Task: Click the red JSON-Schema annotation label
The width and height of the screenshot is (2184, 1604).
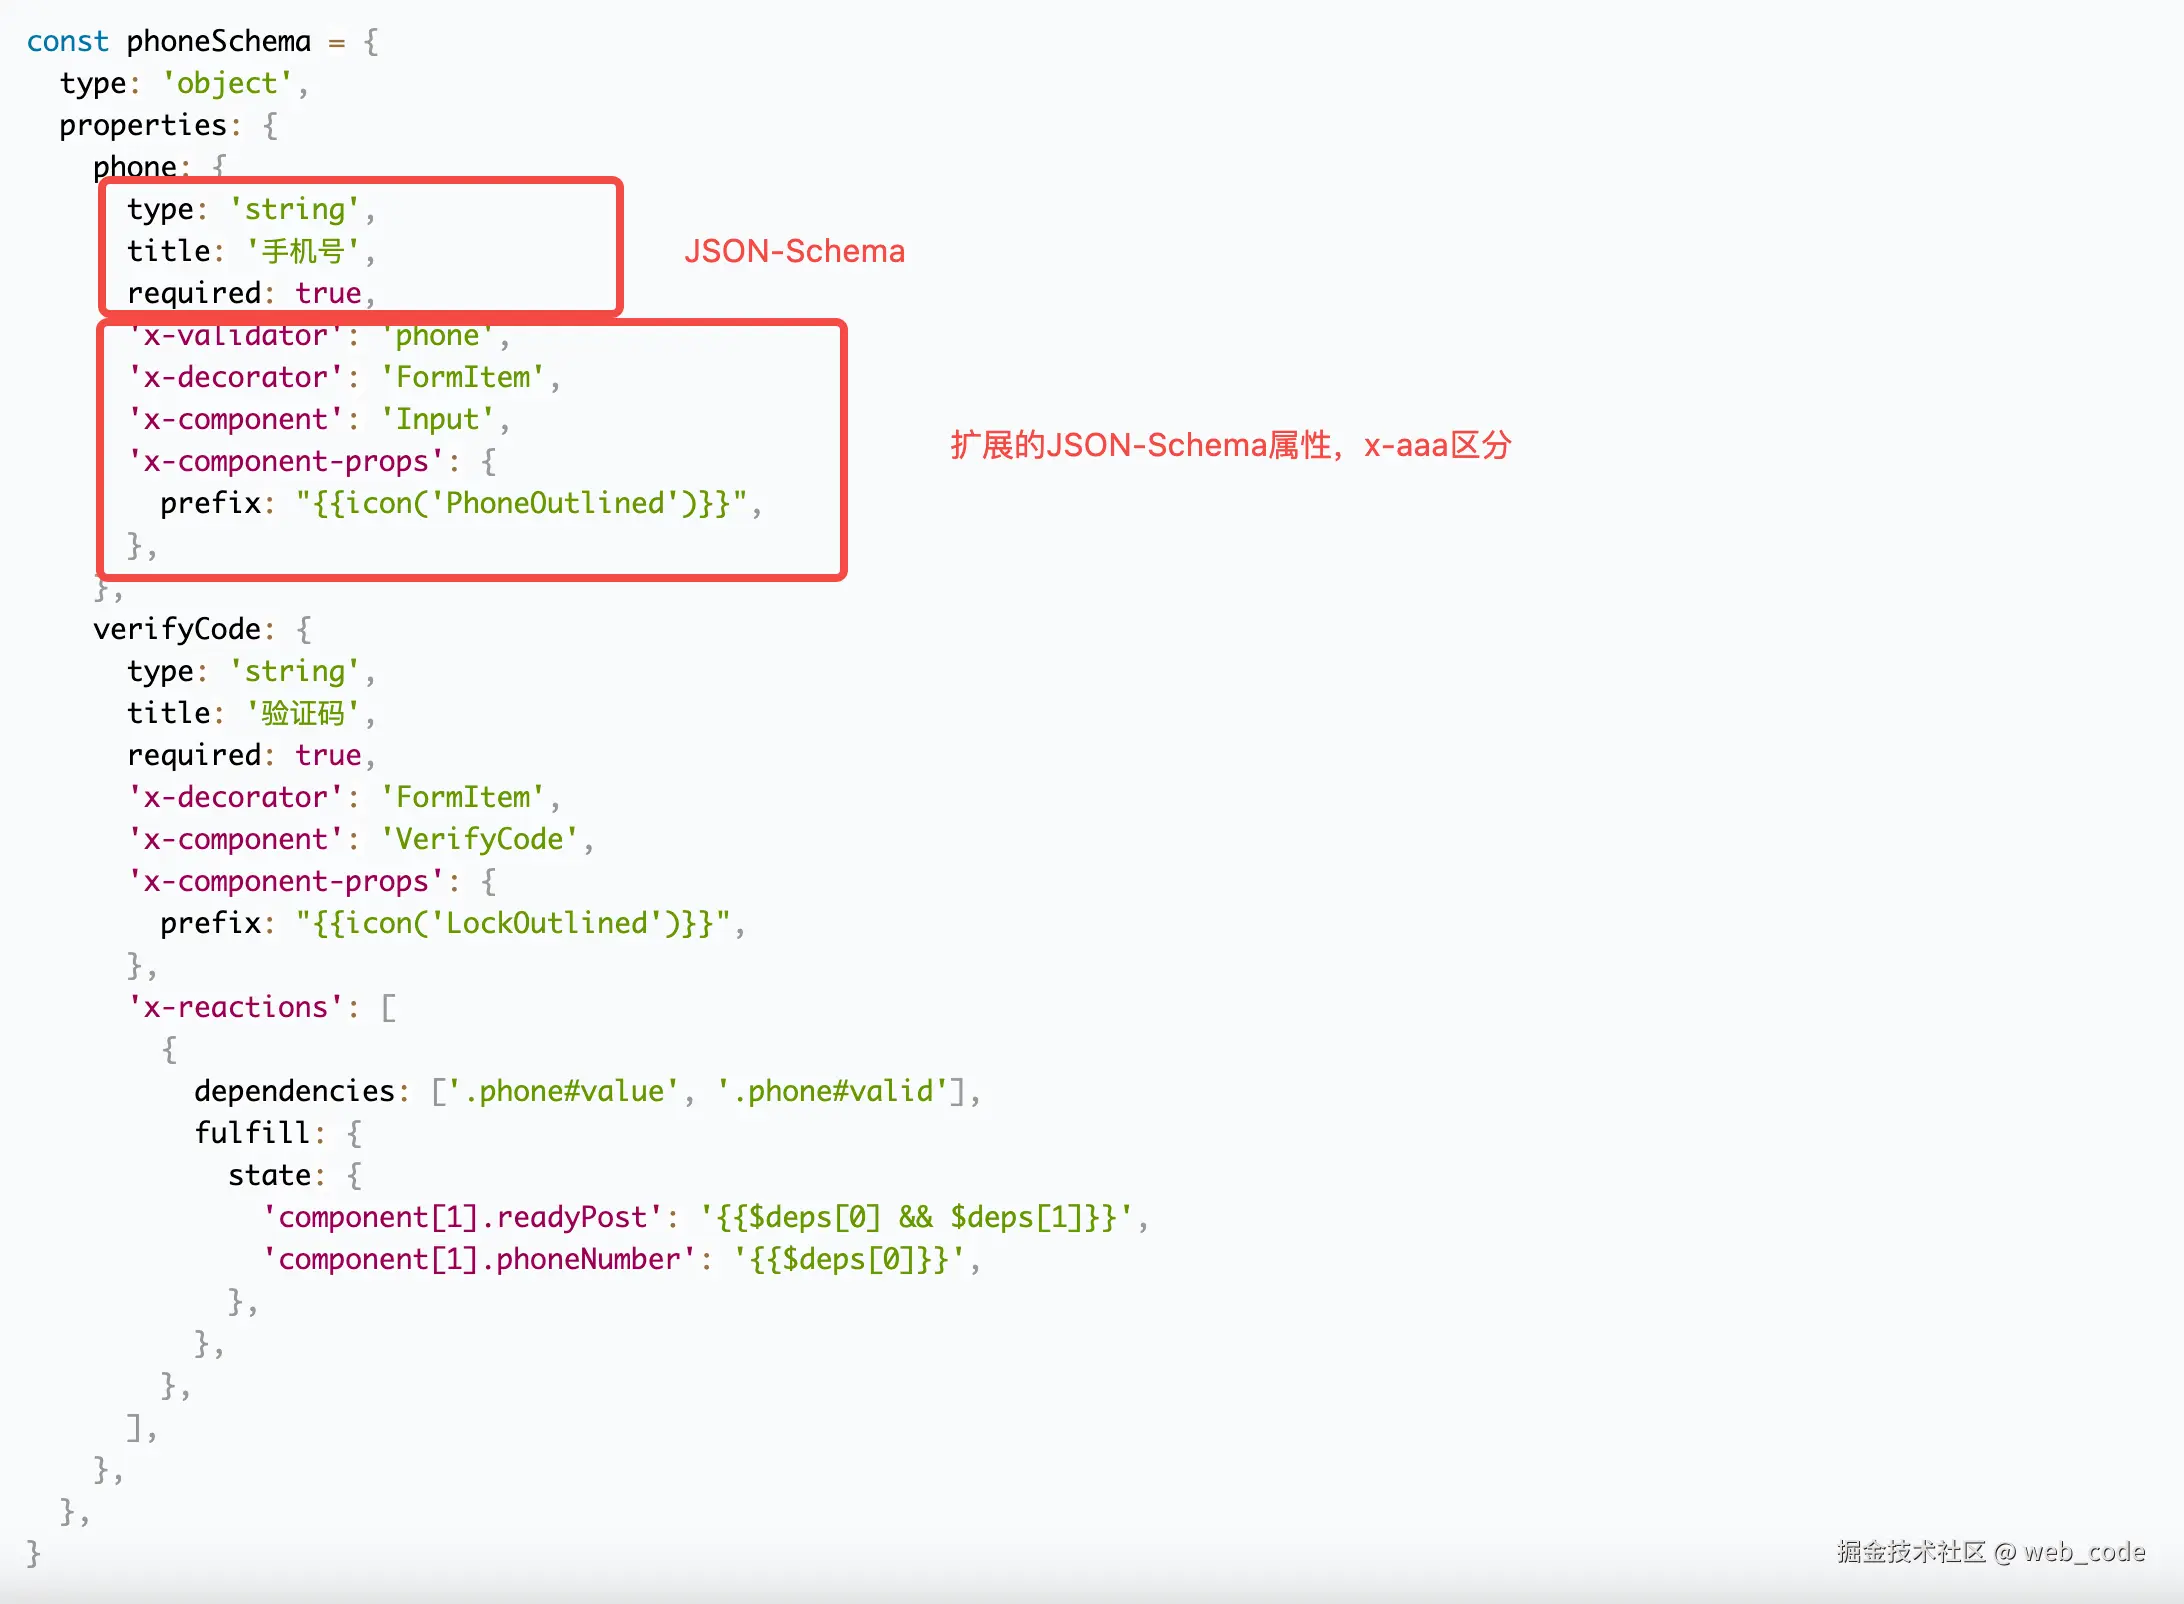Action: (794, 251)
